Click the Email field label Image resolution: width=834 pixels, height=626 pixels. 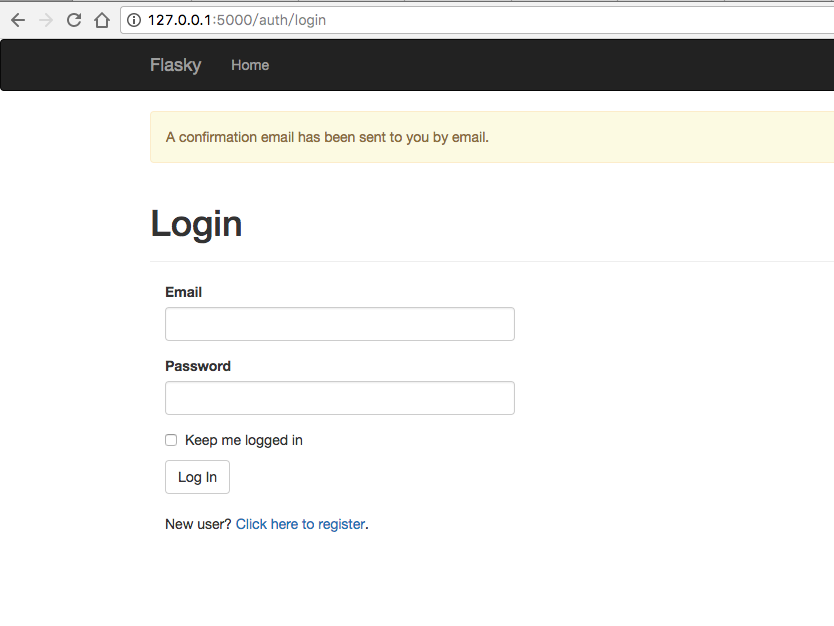tap(183, 292)
